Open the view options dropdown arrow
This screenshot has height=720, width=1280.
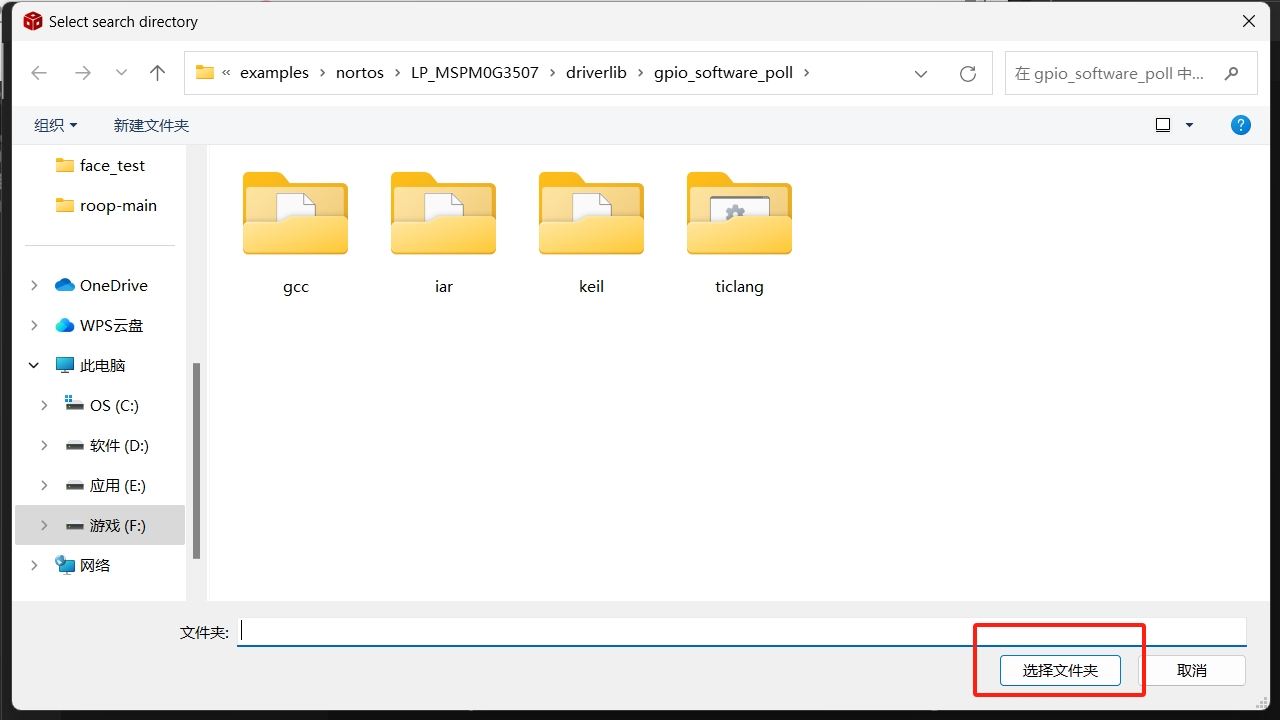(1189, 125)
